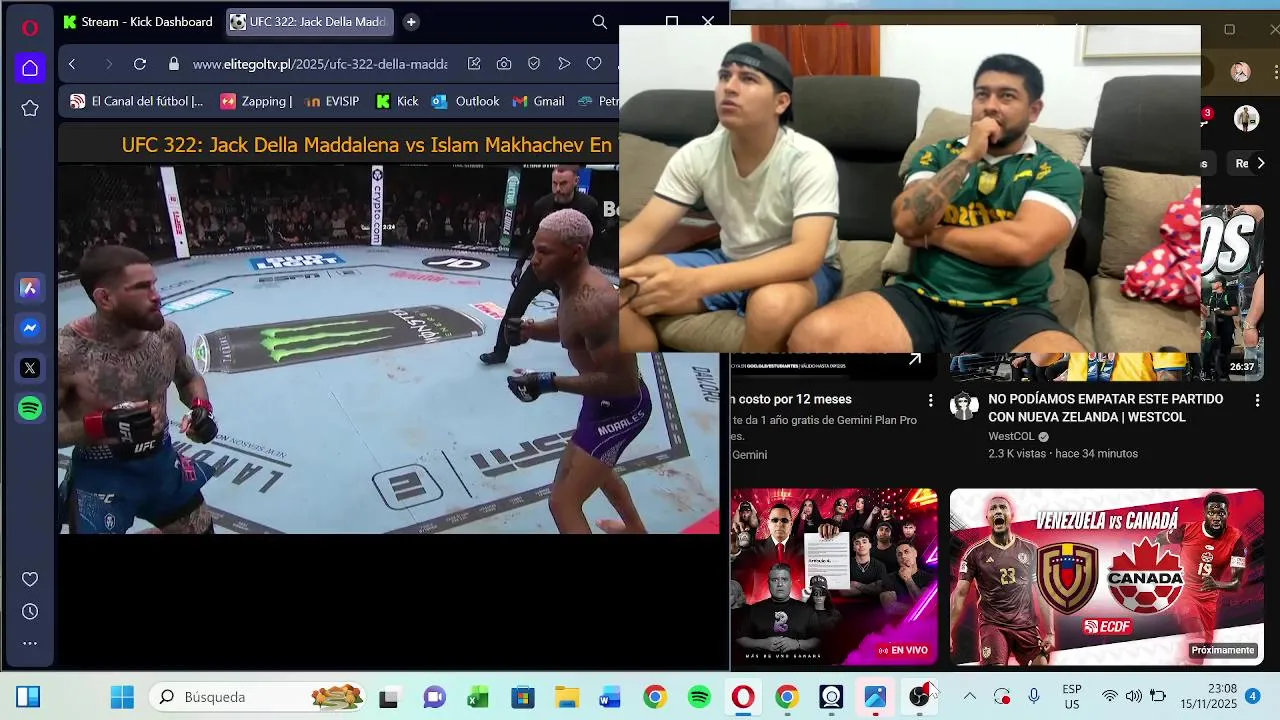The width and height of the screenshot is (1280, 720).
Task: Open the clock showing 23:08
Action: (1208, 697)
